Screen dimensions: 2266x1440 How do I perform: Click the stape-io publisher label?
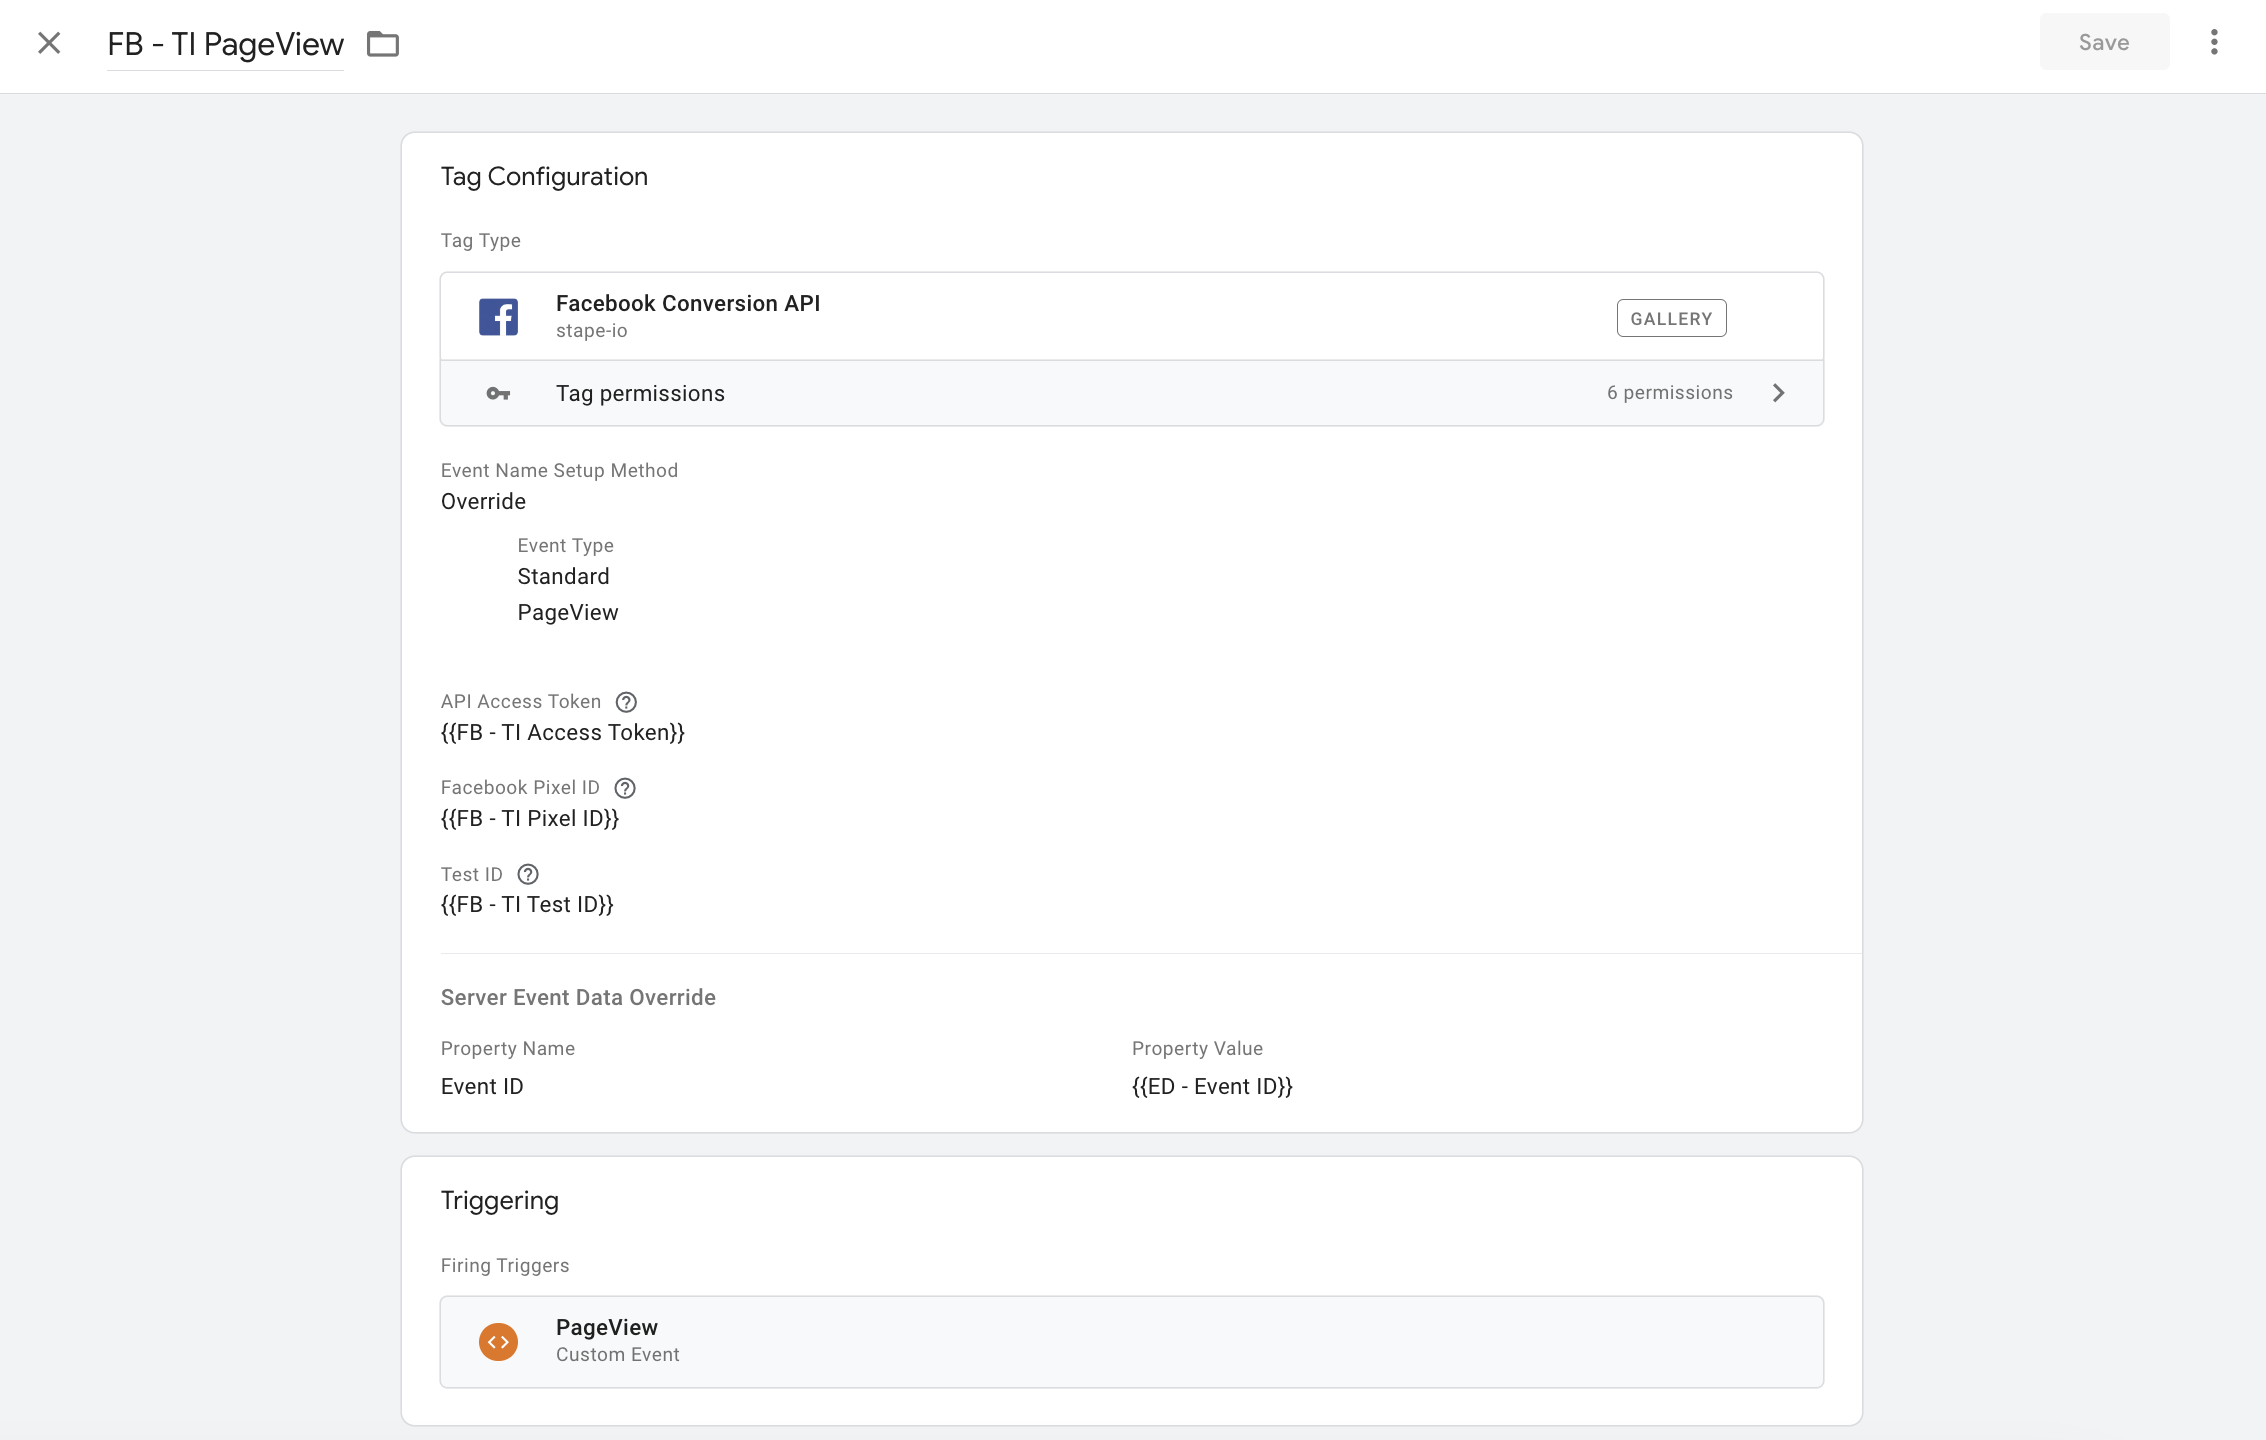point(592,331)
